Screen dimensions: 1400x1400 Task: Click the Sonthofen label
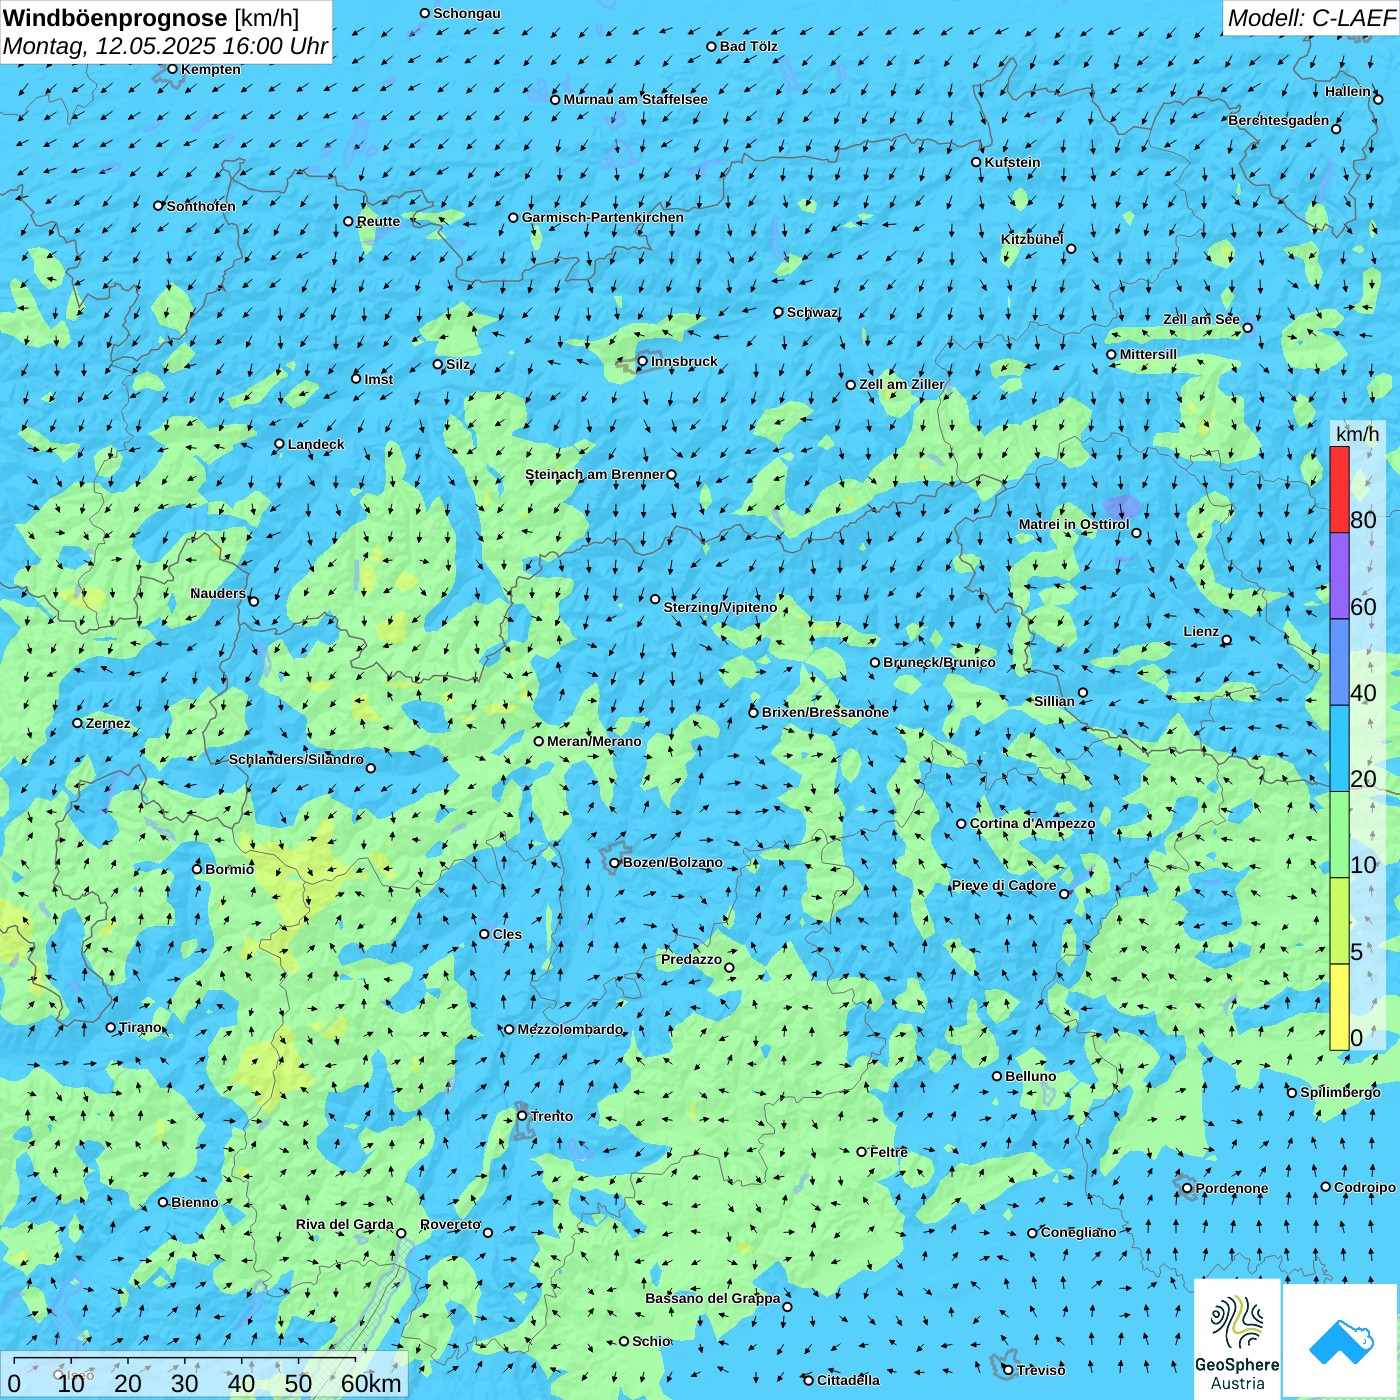(x=201, y=206)
